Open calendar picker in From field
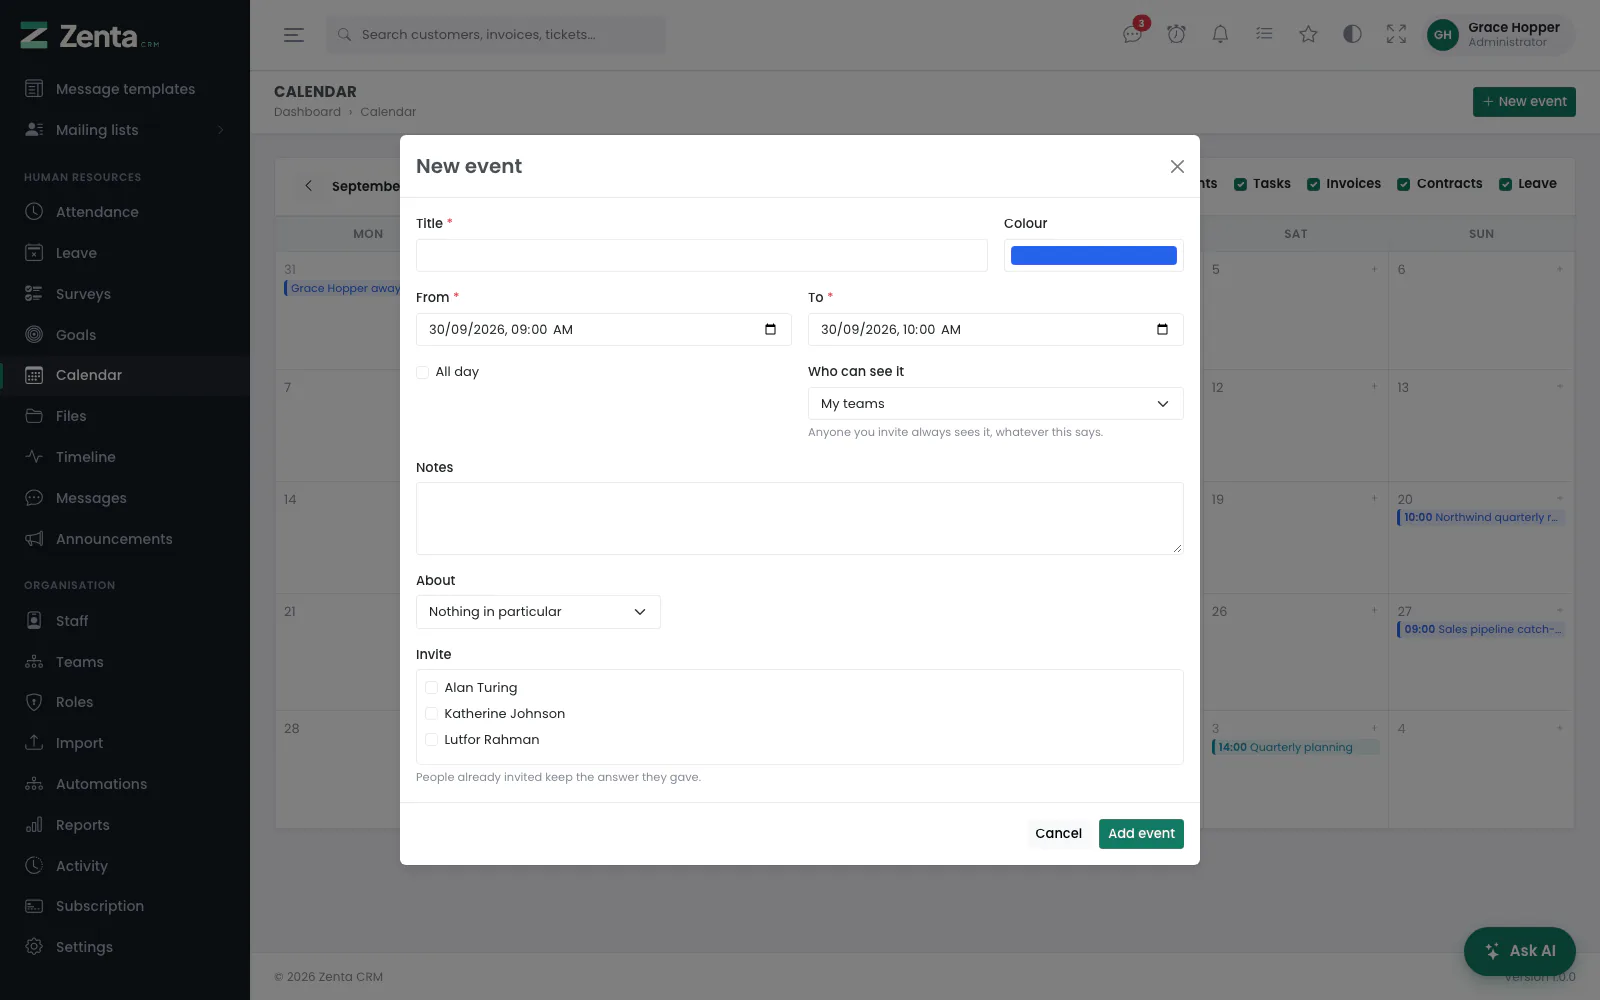The image size is (1600, 1000). [x=770, y=330]
